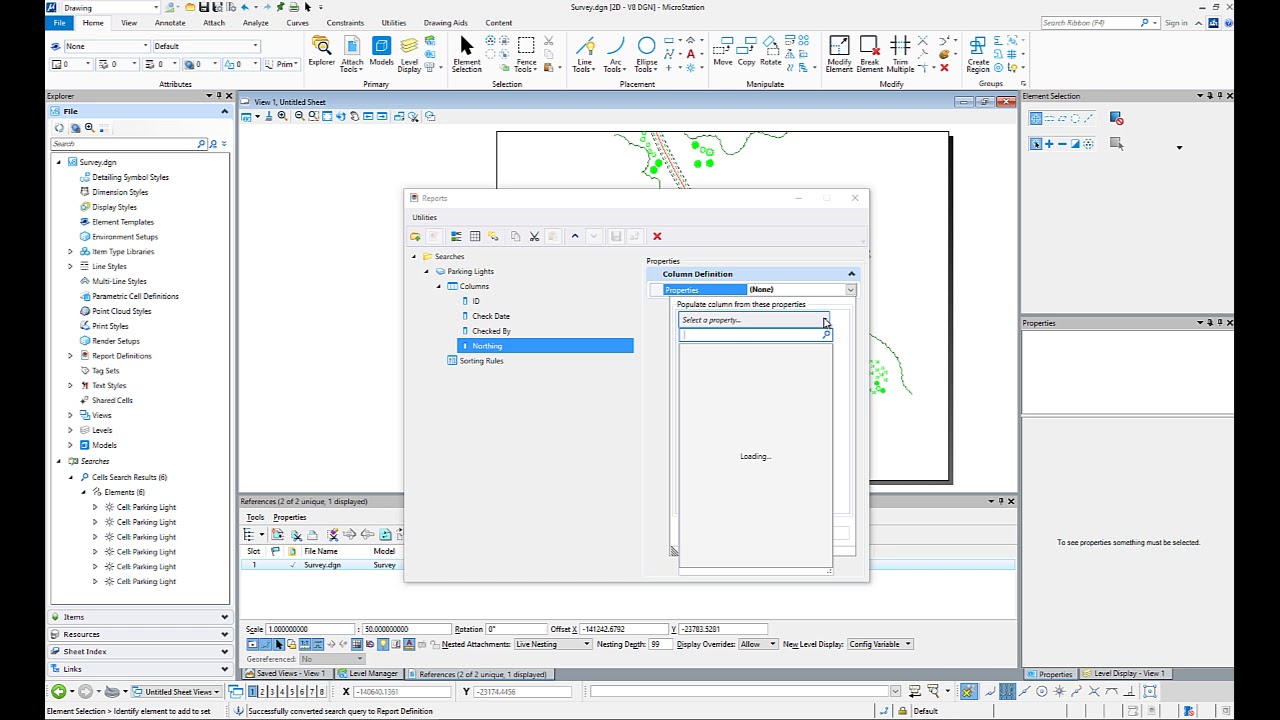Toggle view 5 in the view toggles
Image resolution: width=1280 pixels, height=720 pixels.
tap(292, 691)
